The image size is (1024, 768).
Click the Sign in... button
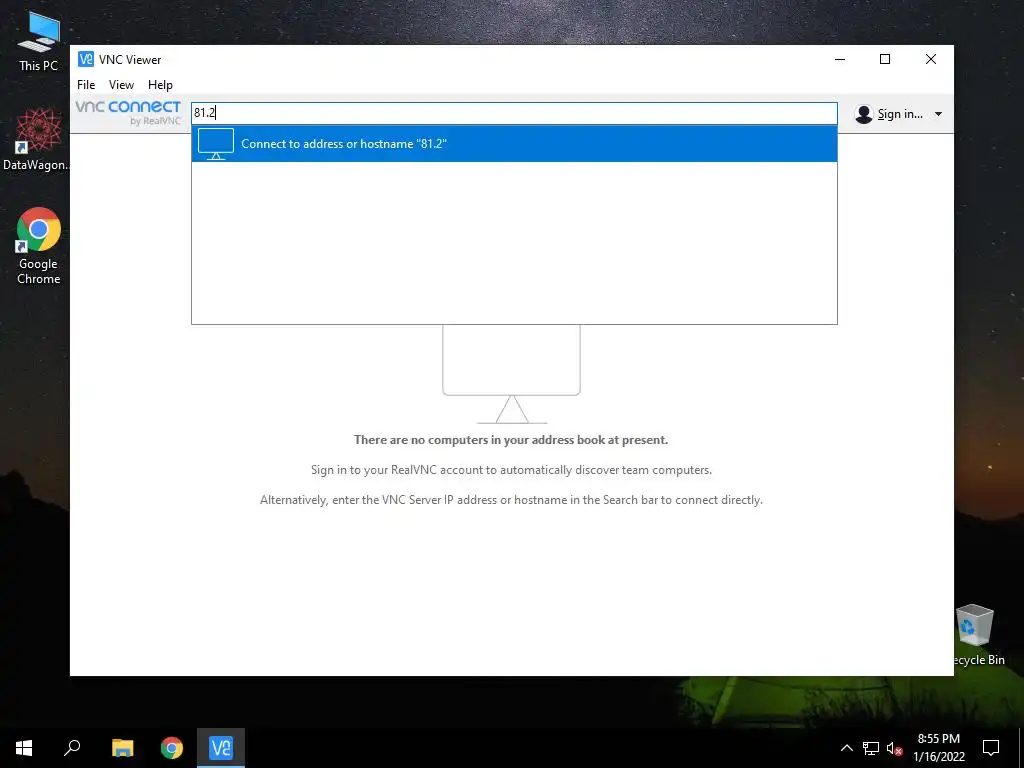(899, 114)
